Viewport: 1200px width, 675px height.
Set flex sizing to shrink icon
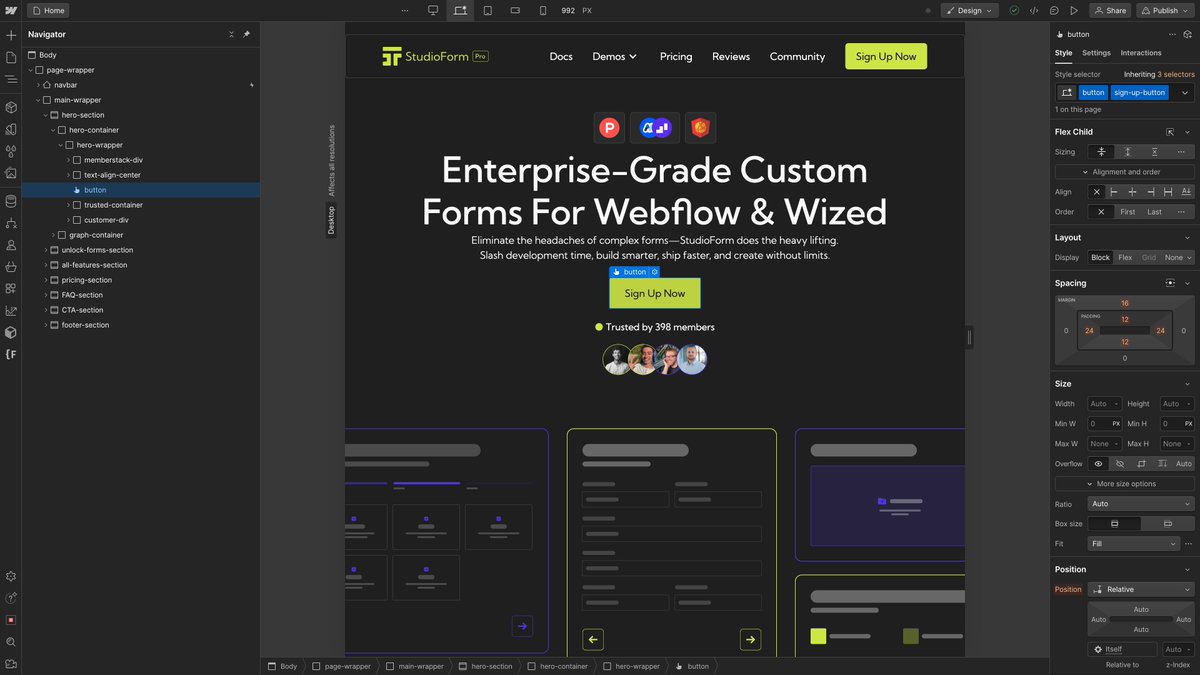1101,152
